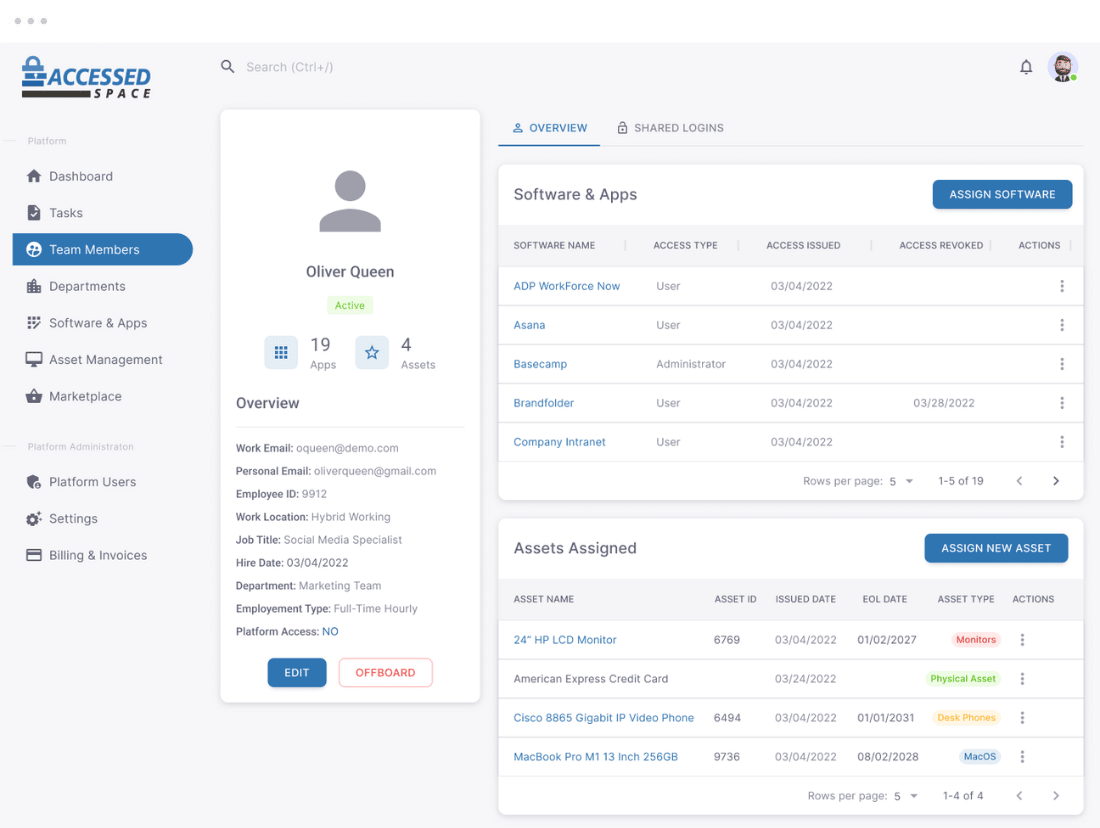Open rows per page dropdown in Software & Apps

(901, 481)
